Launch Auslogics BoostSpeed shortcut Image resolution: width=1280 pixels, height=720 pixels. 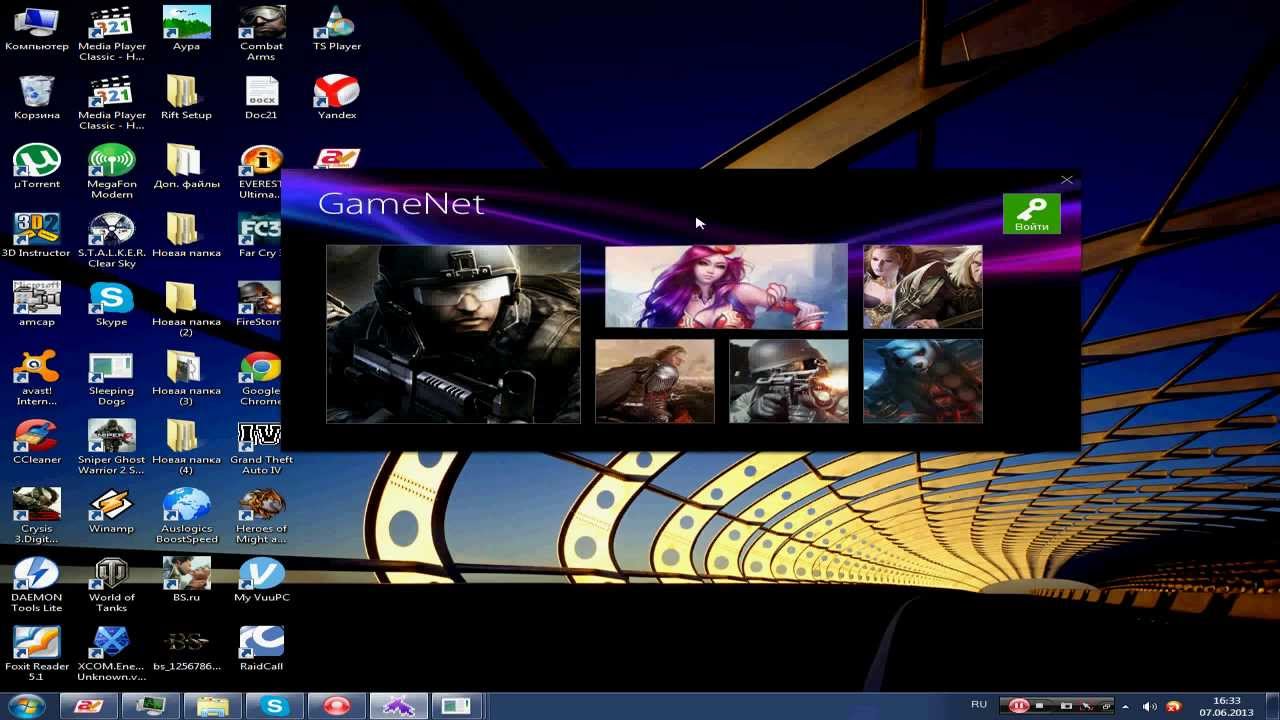(187, 516)
